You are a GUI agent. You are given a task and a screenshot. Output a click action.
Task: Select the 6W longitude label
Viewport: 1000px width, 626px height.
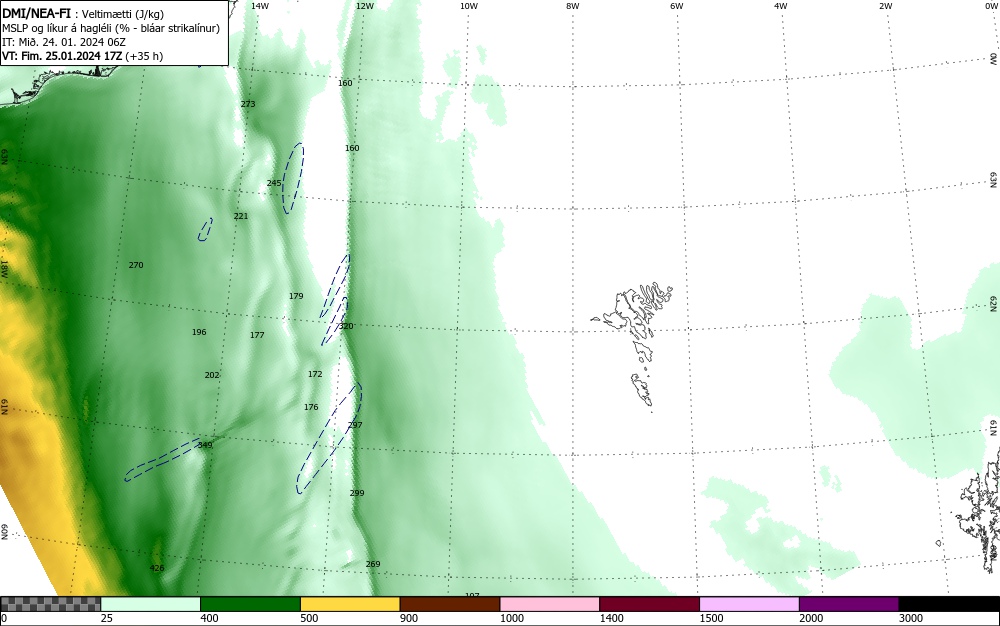(677, 6)
